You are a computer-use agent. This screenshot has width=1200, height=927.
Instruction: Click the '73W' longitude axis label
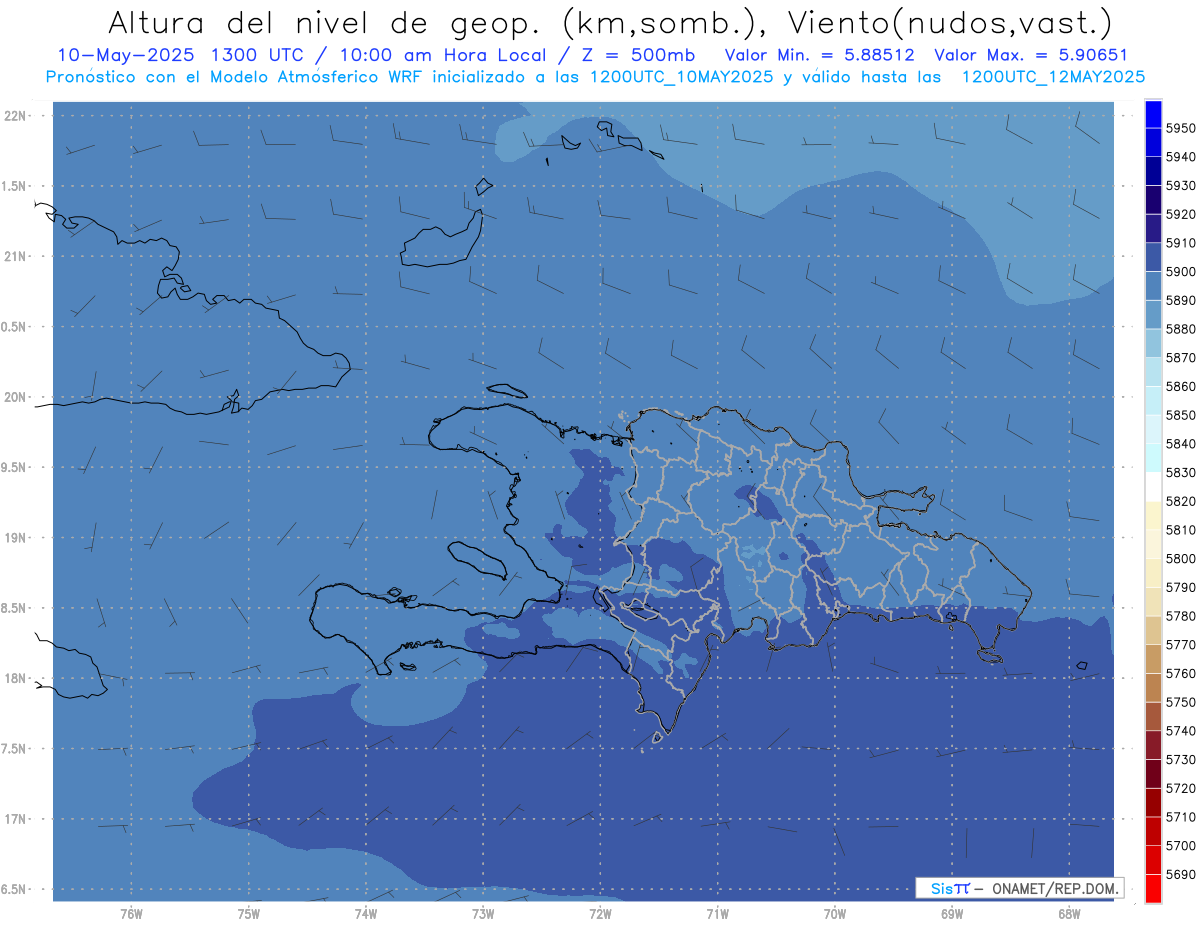[x=483, y=913]
